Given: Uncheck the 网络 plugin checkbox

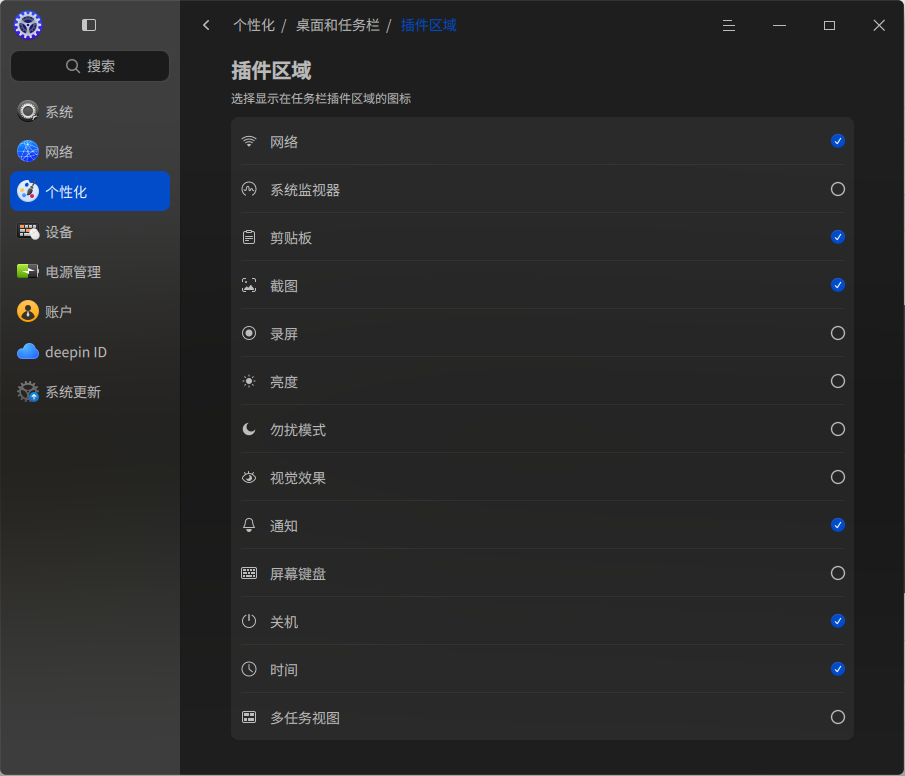Looking at the screenshot, I should coord(837,141).
